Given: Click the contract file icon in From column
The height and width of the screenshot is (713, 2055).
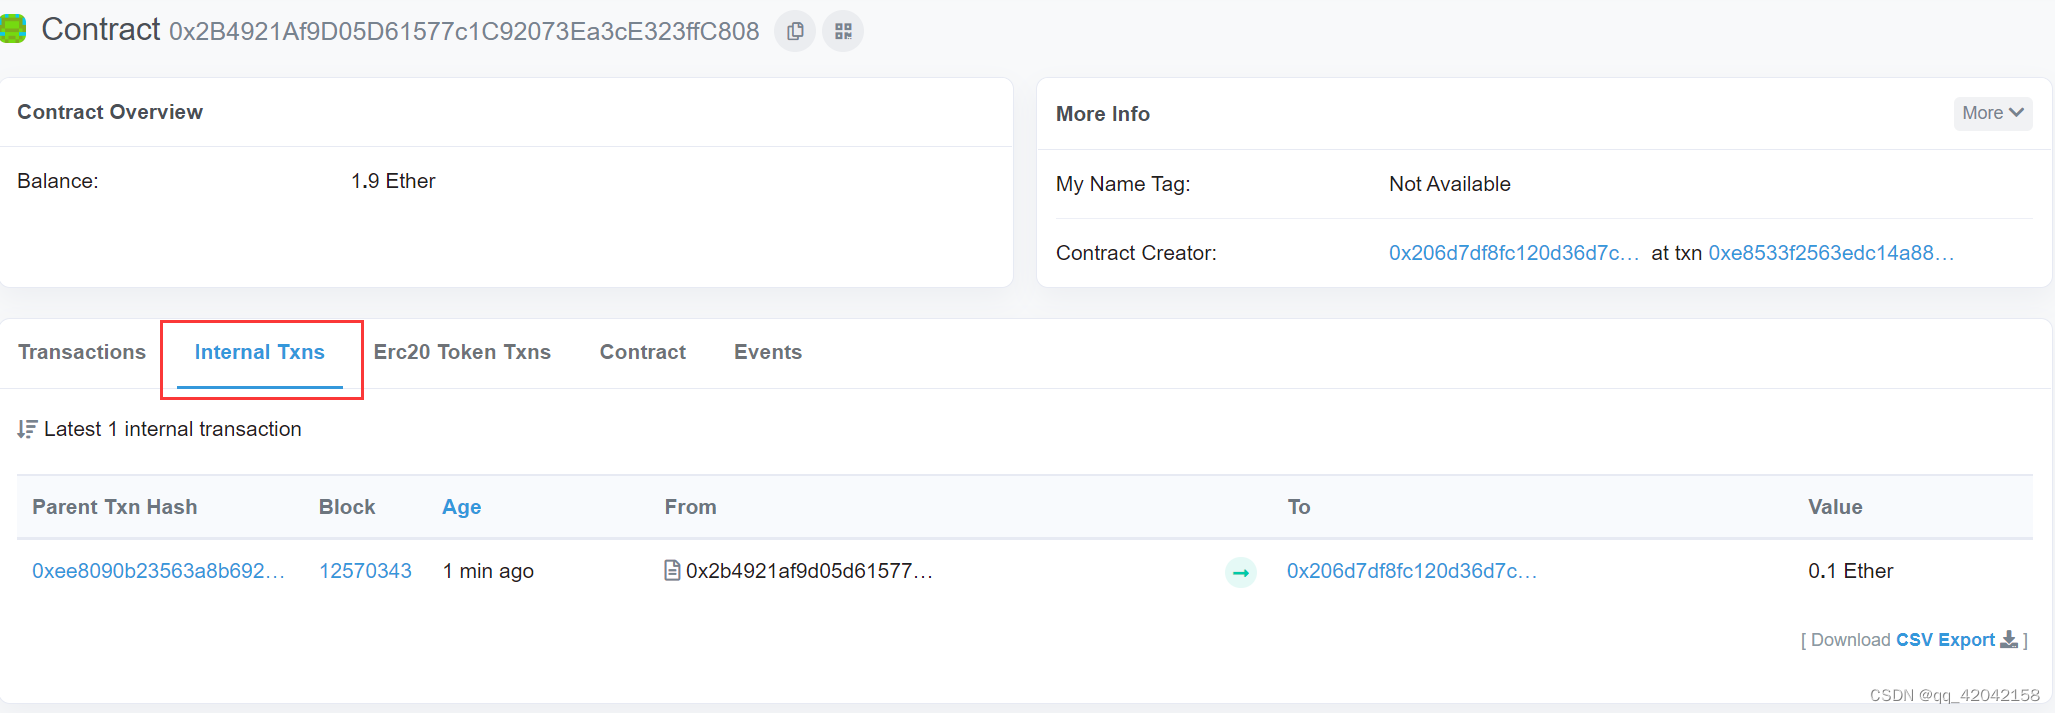Looking at the screenshot, I should point(673,570).
